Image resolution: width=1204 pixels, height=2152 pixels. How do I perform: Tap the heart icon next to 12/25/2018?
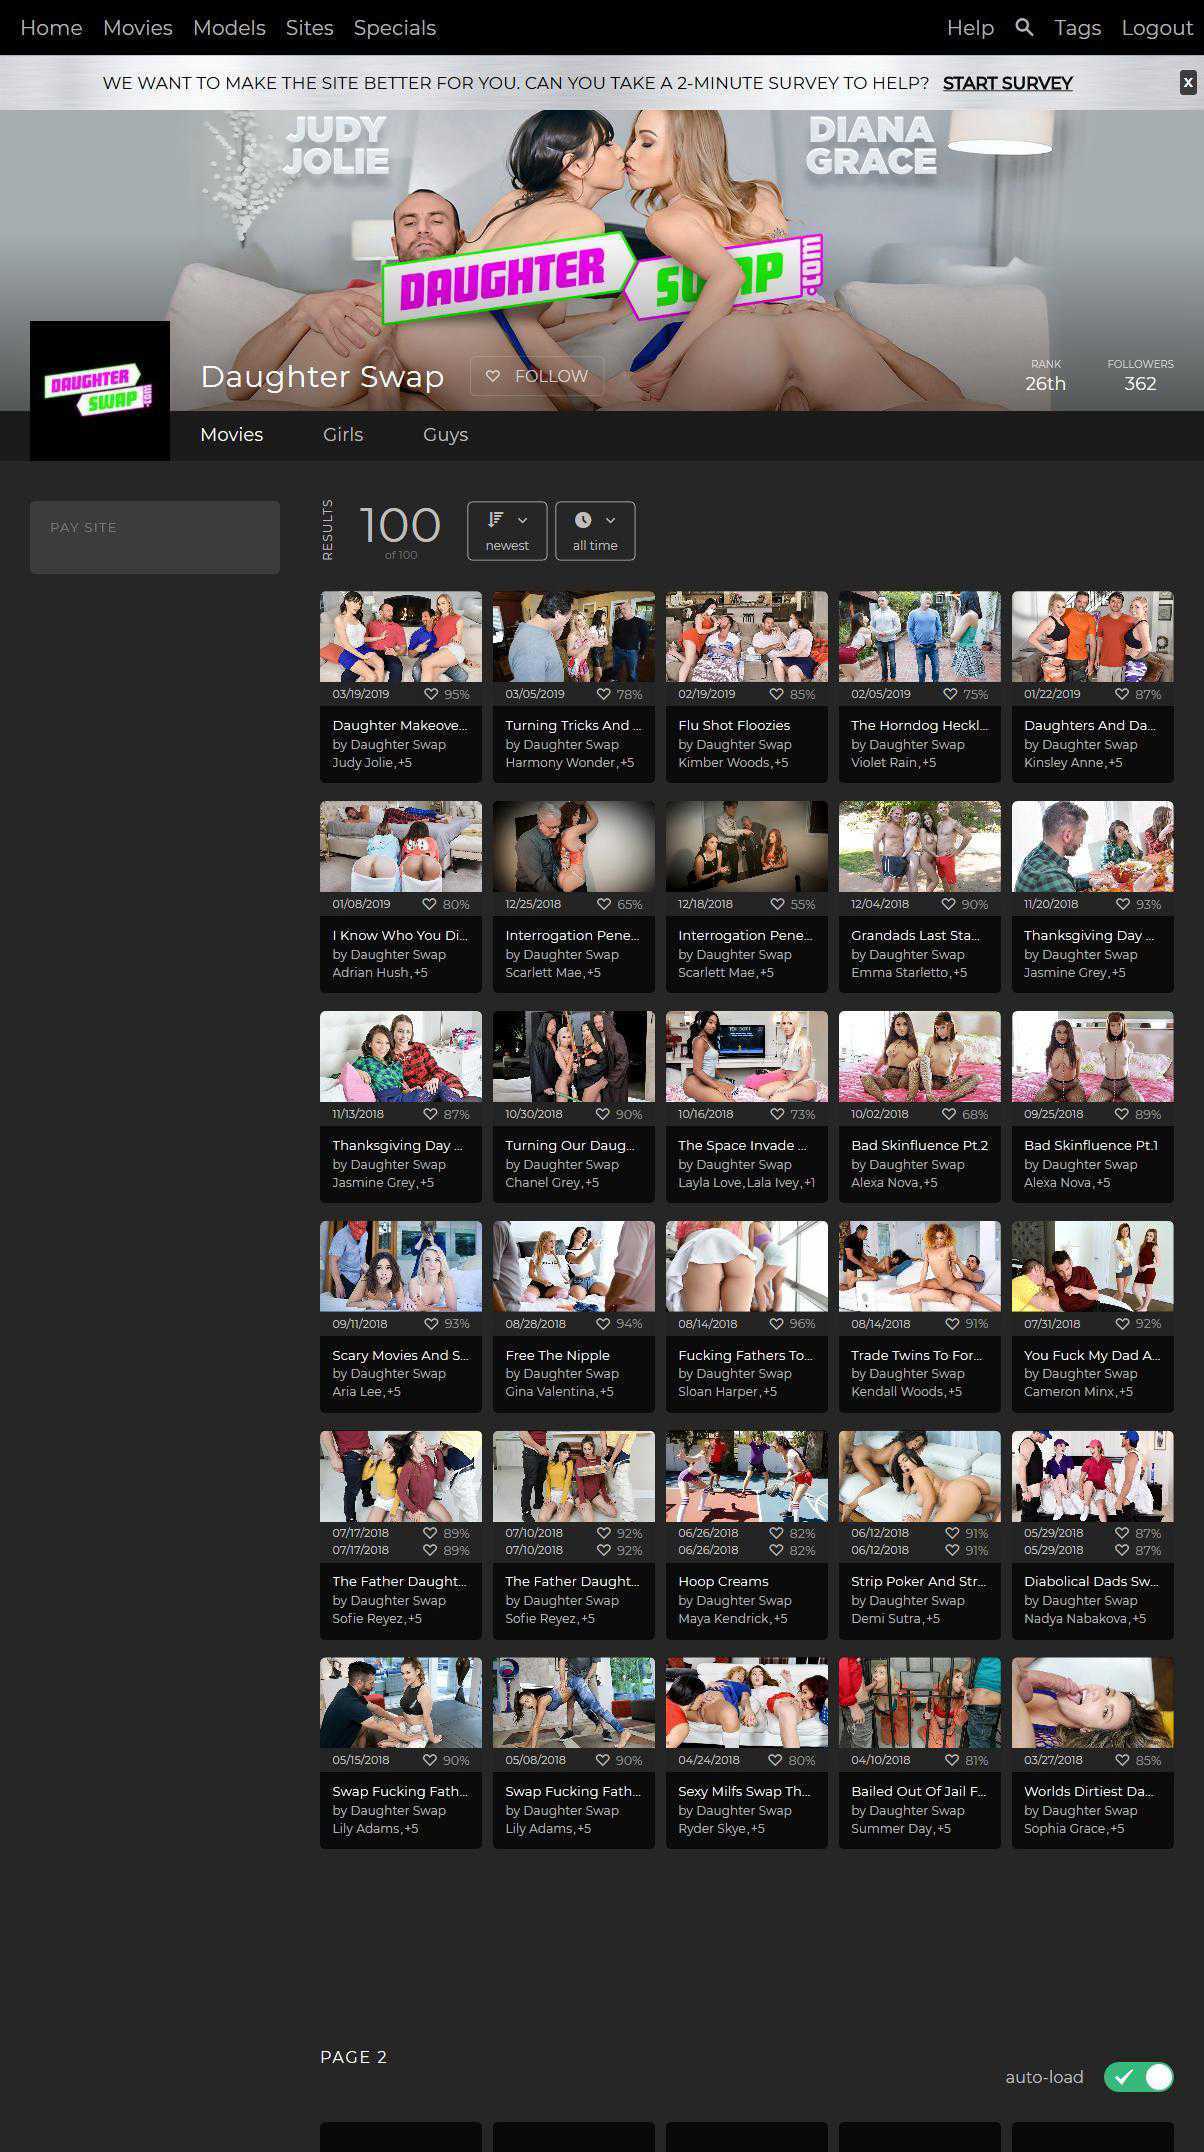pyautogui.click(x=605, y=904)
